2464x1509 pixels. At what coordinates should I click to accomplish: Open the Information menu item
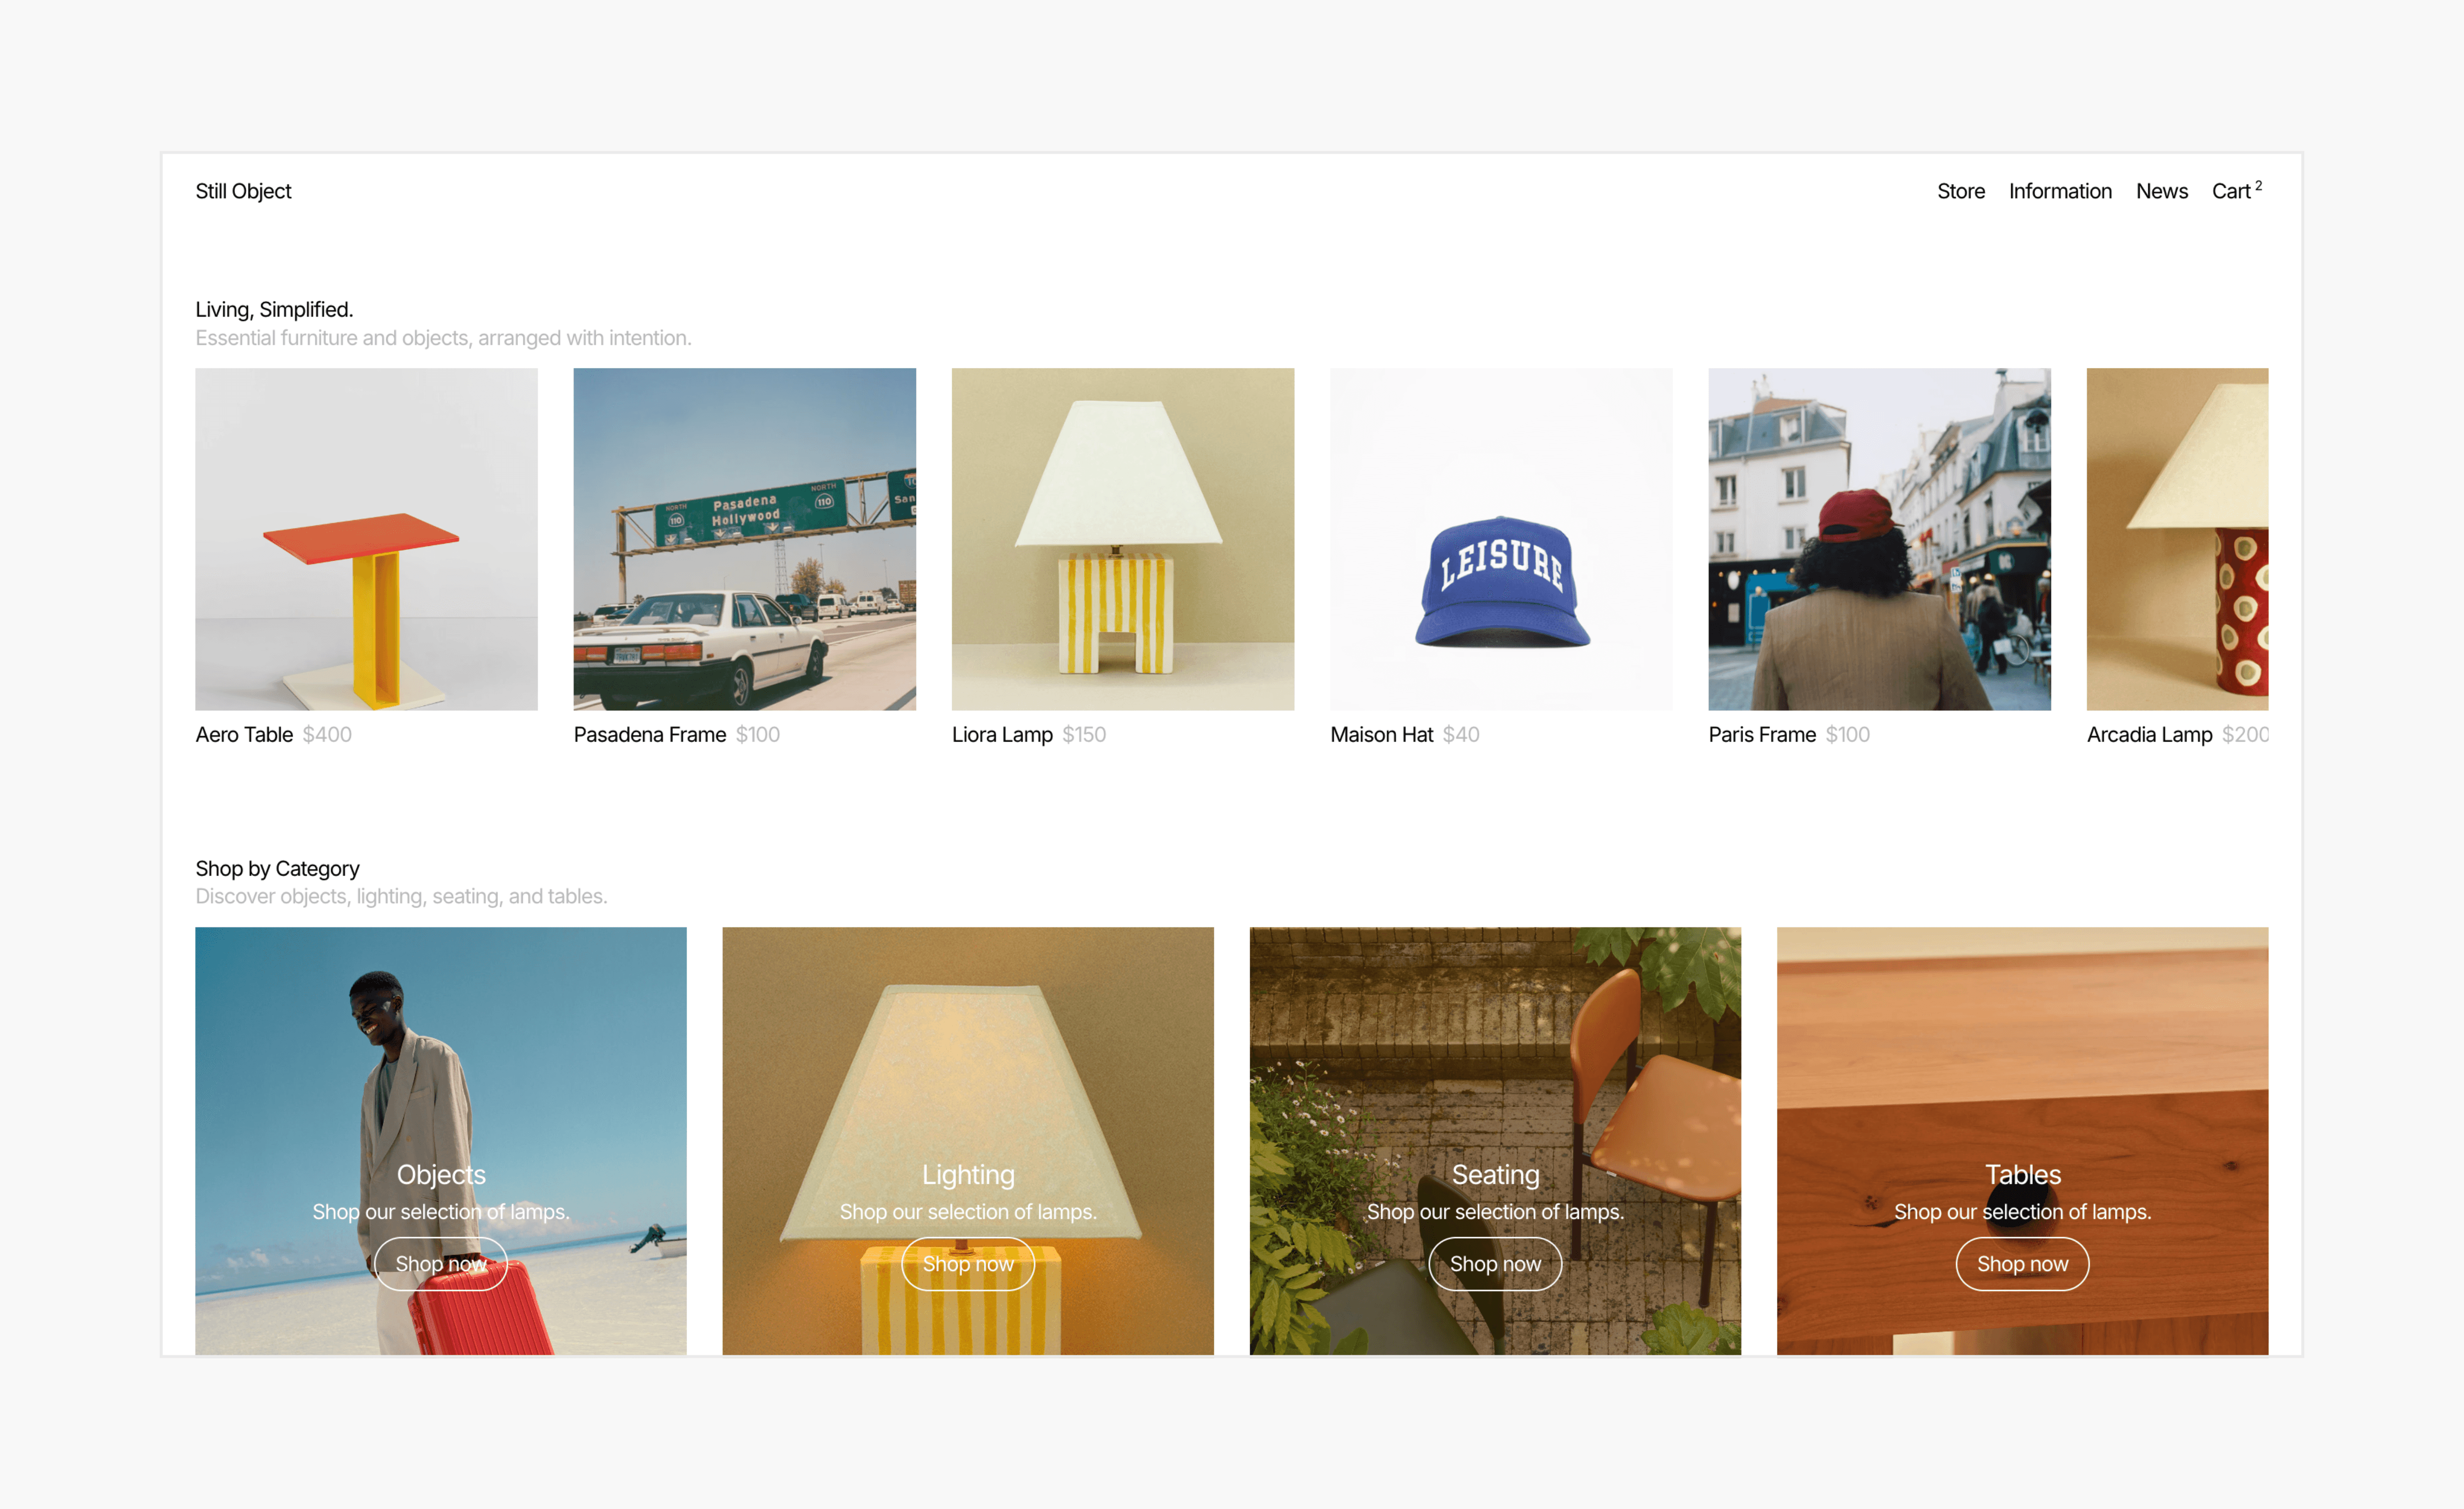(x=2060, y=191)
